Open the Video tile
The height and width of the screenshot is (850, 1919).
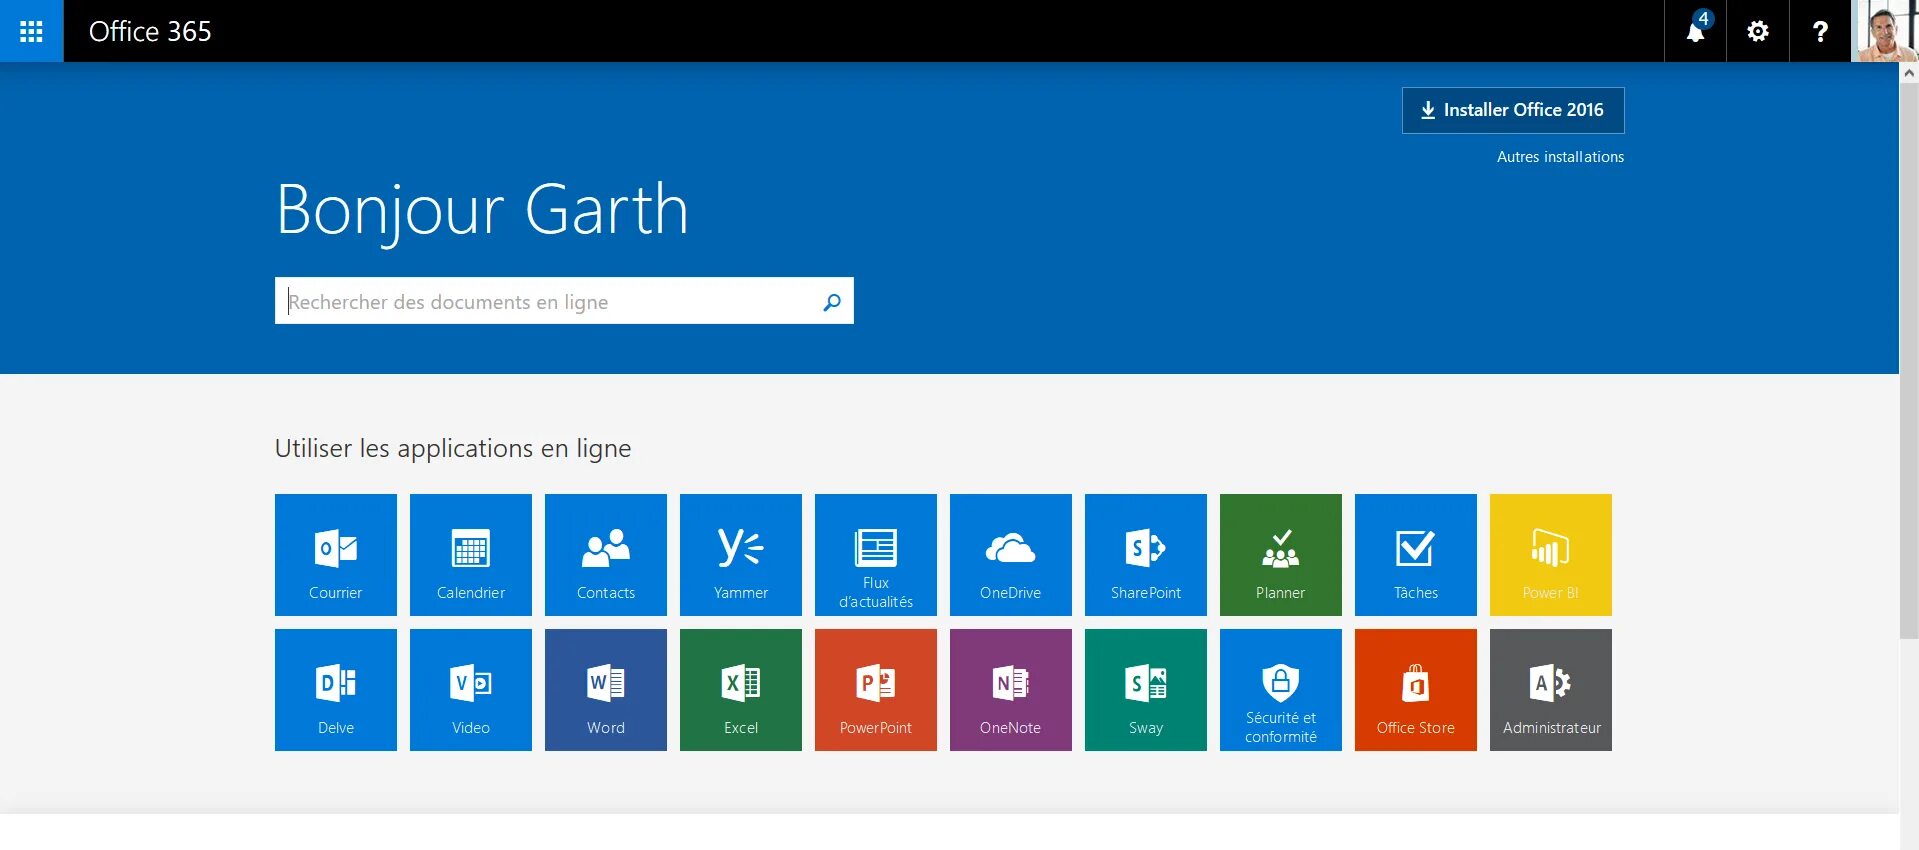click(x=471, y=690)
